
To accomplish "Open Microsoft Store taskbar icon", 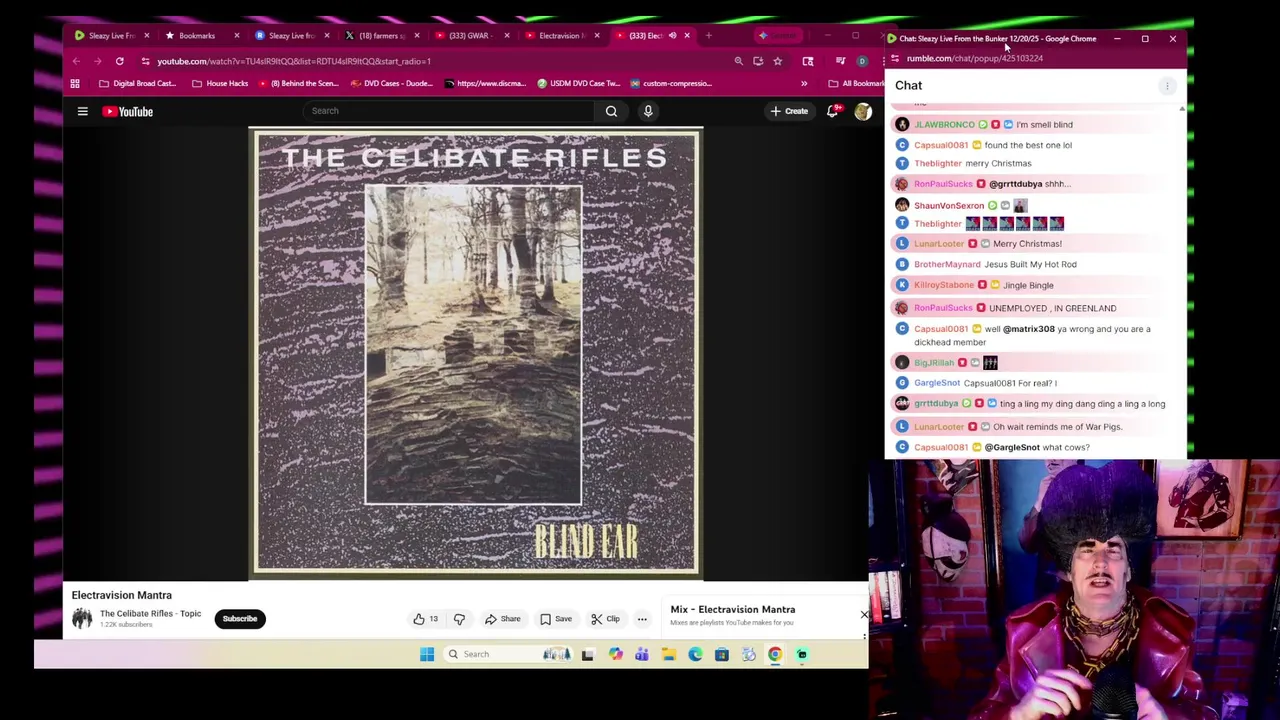I will tap(722, 654).
